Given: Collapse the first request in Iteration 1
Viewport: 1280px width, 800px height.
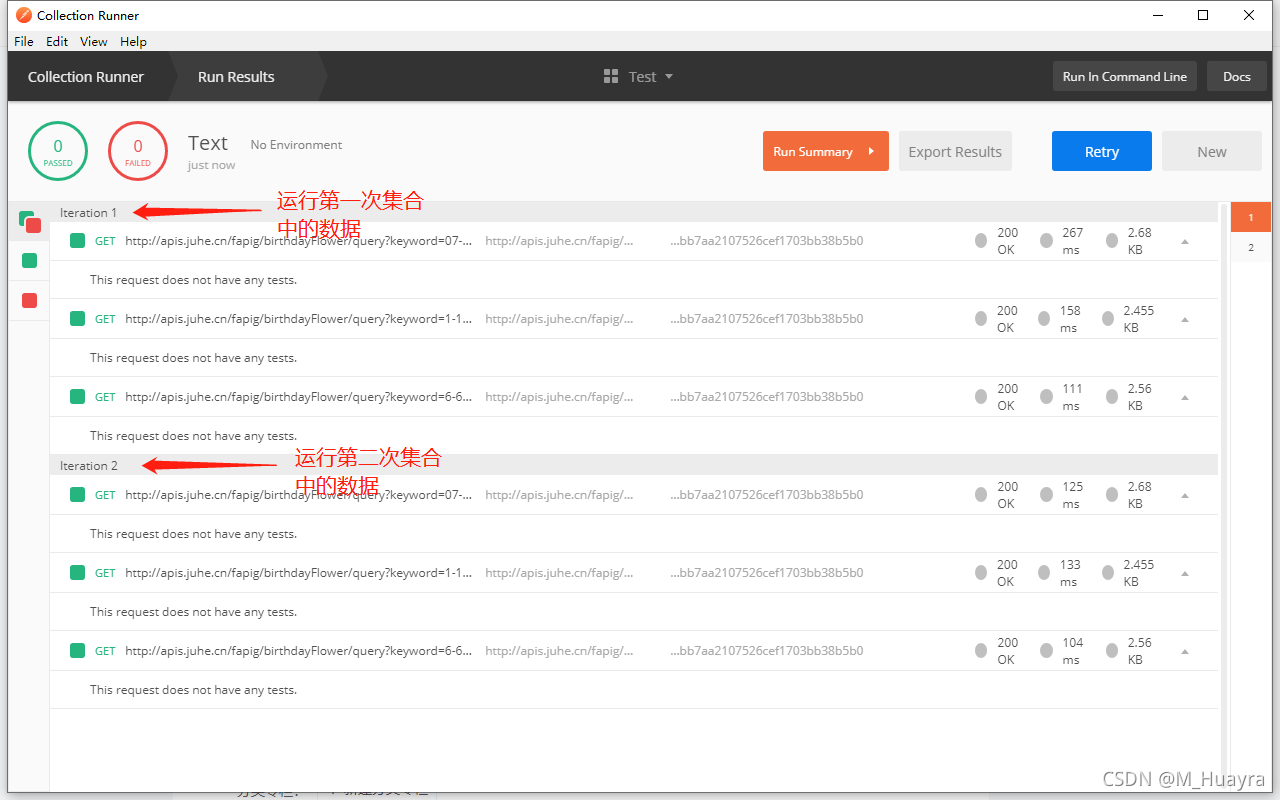Looking at the screenshot, I should [x=1185, y=241].
